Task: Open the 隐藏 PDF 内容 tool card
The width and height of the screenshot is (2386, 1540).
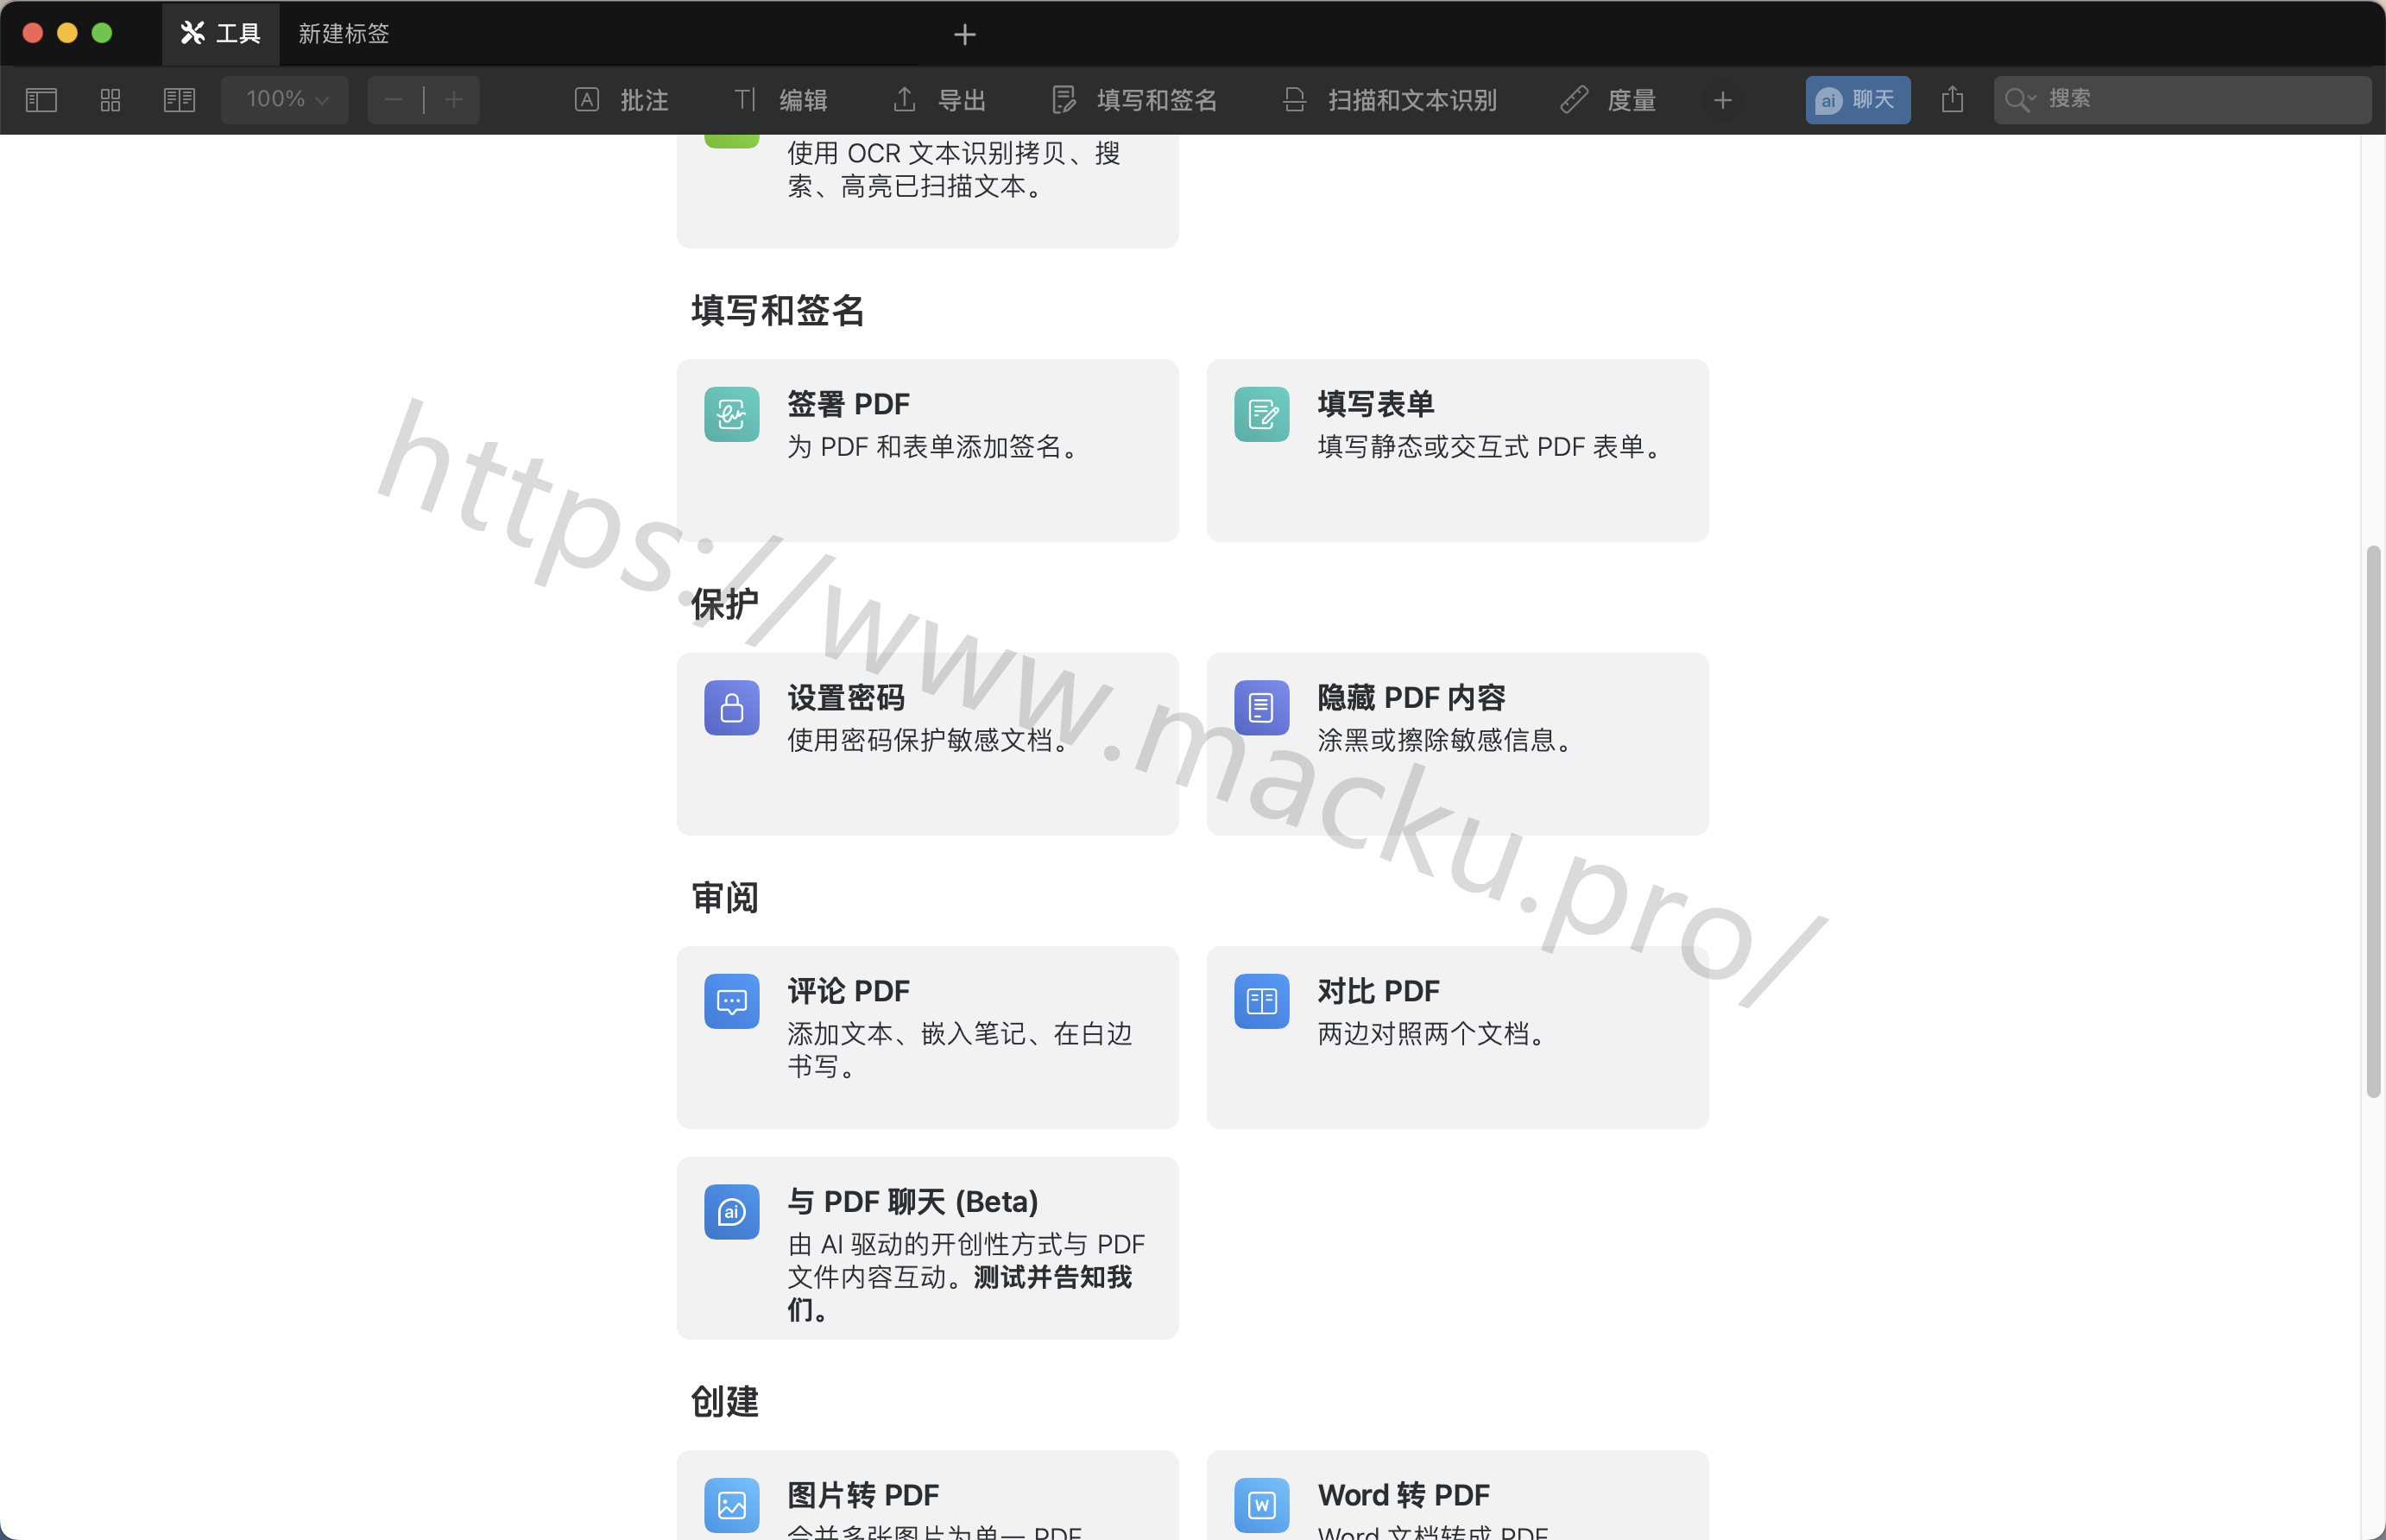Action: (x=1457, y=744)
